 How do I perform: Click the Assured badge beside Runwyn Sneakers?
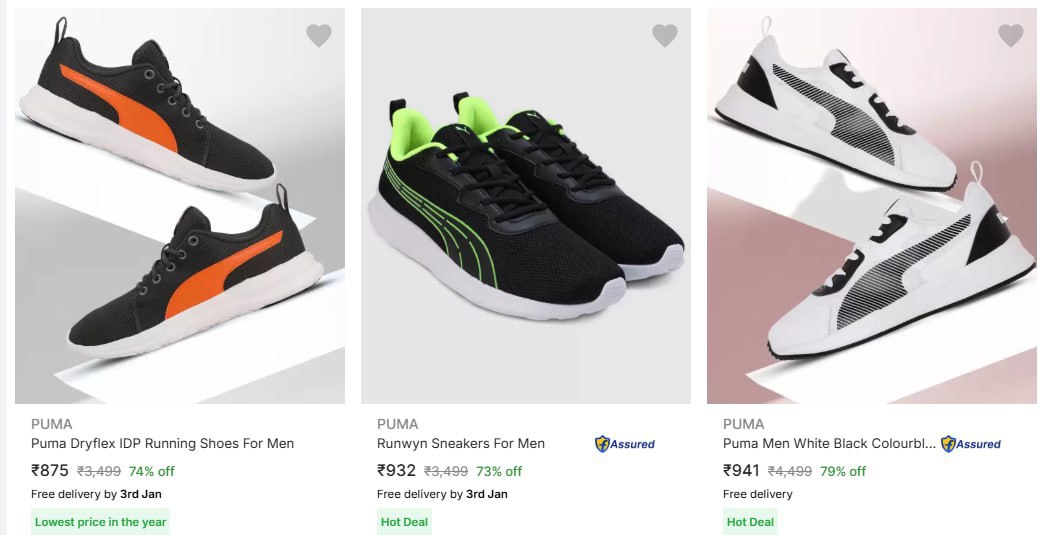(625, 444)
